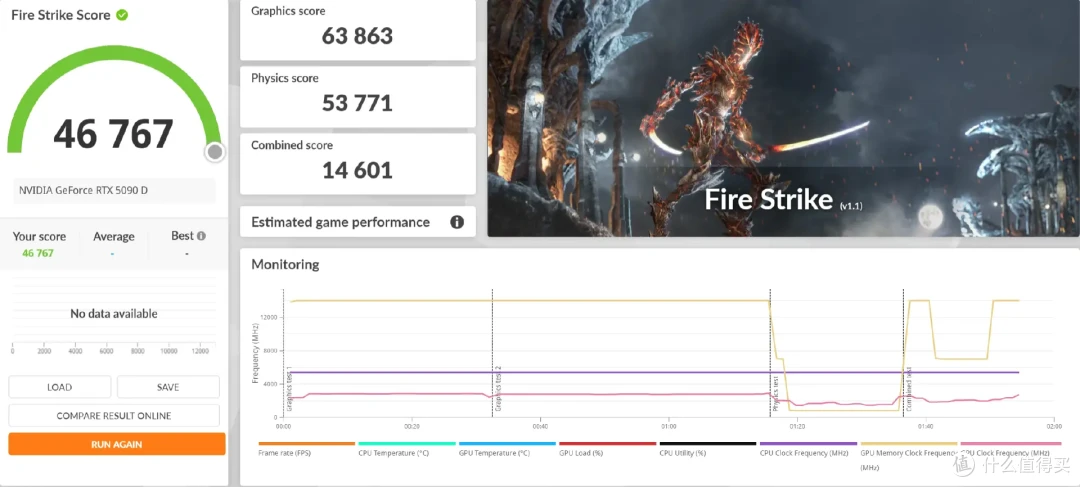The image size is (1080, 487).
Task: Click the No data available message
Action: tap(114, 313)
